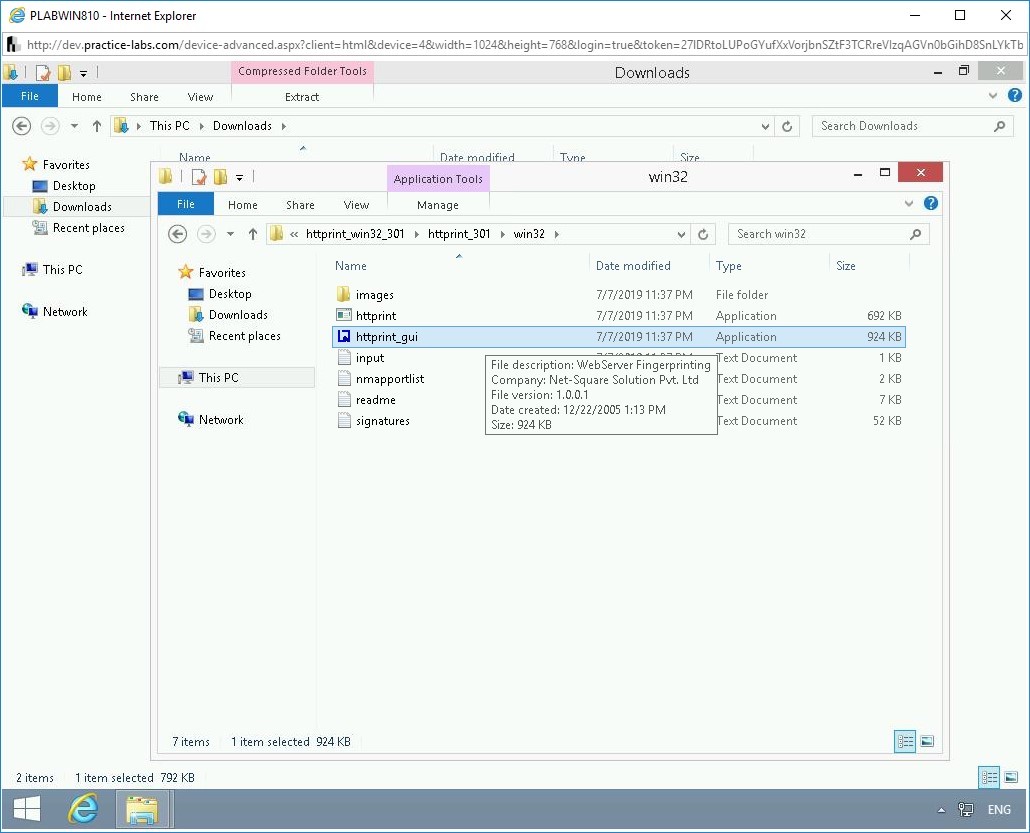This screenshot has height=833, width=1030.
Task: Click the File button in win32 window
Action: coord(186,205)
